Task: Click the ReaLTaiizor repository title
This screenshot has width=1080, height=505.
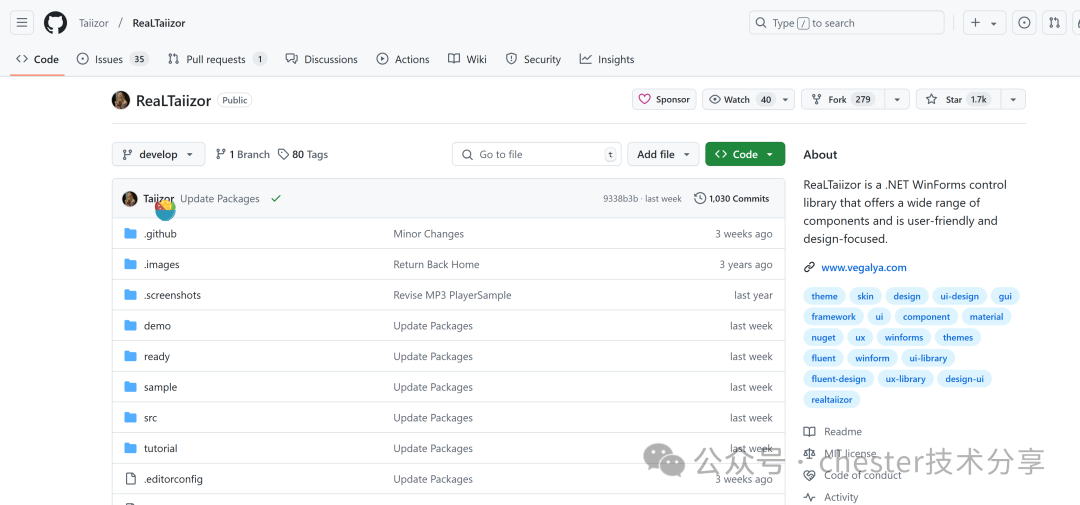Action: click(x=174, y=101)
